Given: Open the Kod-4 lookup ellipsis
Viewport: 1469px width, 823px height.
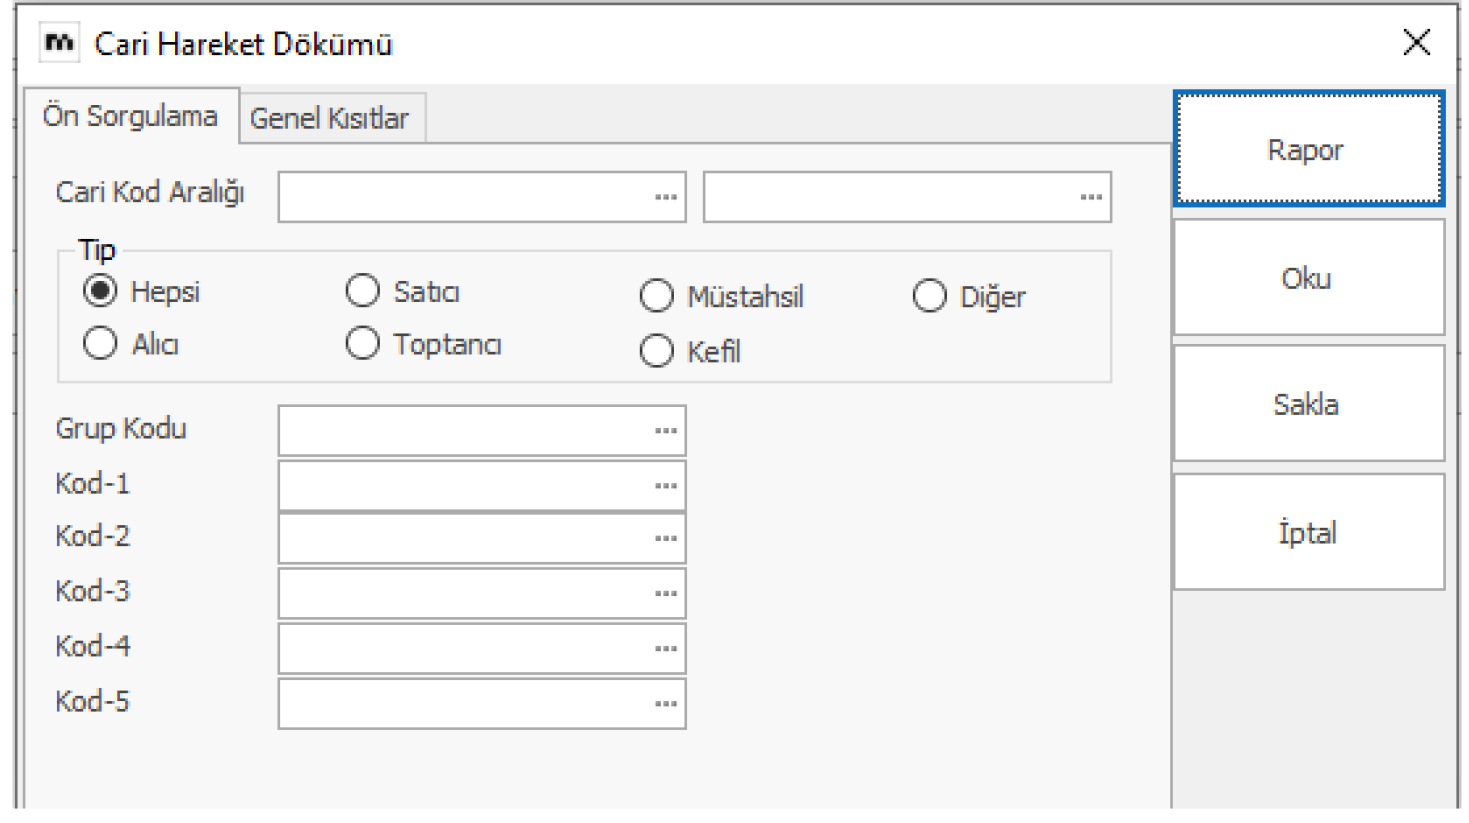Looking at the screenshot, I should 666,649.
